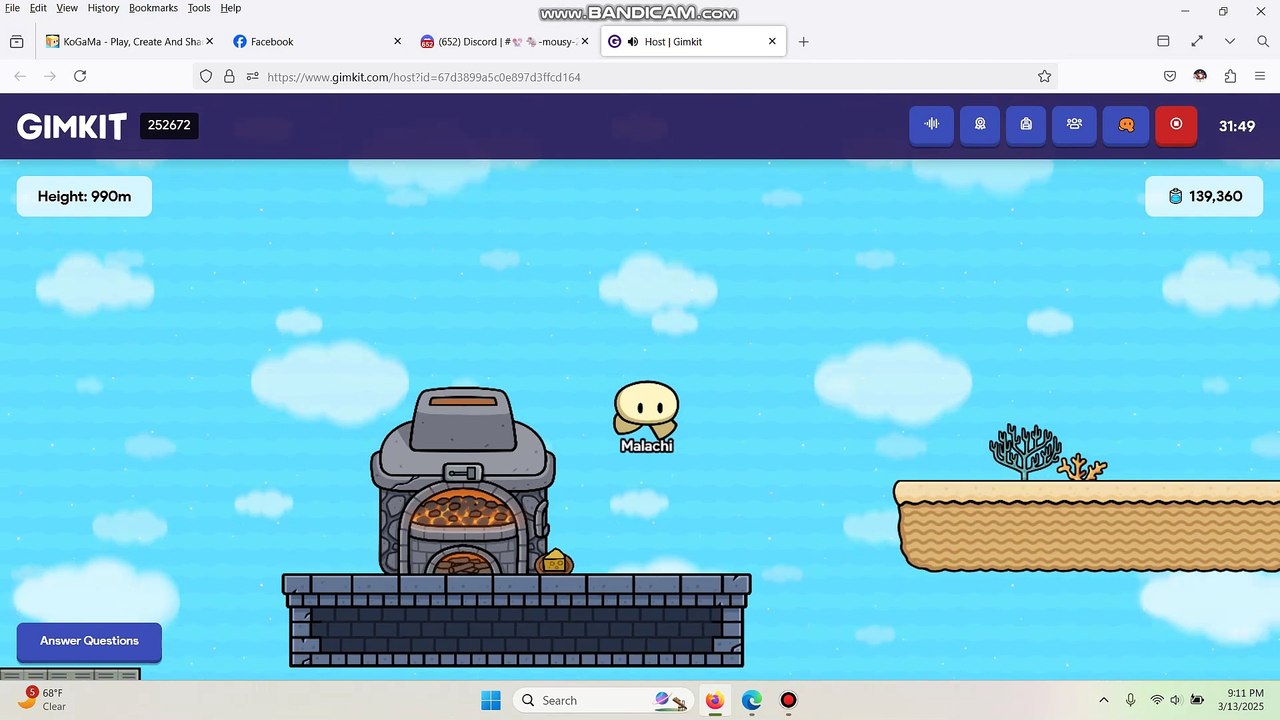The image size is (1280, 720).
Task: Open a new browser tab
Action: [x=803, y=42]
